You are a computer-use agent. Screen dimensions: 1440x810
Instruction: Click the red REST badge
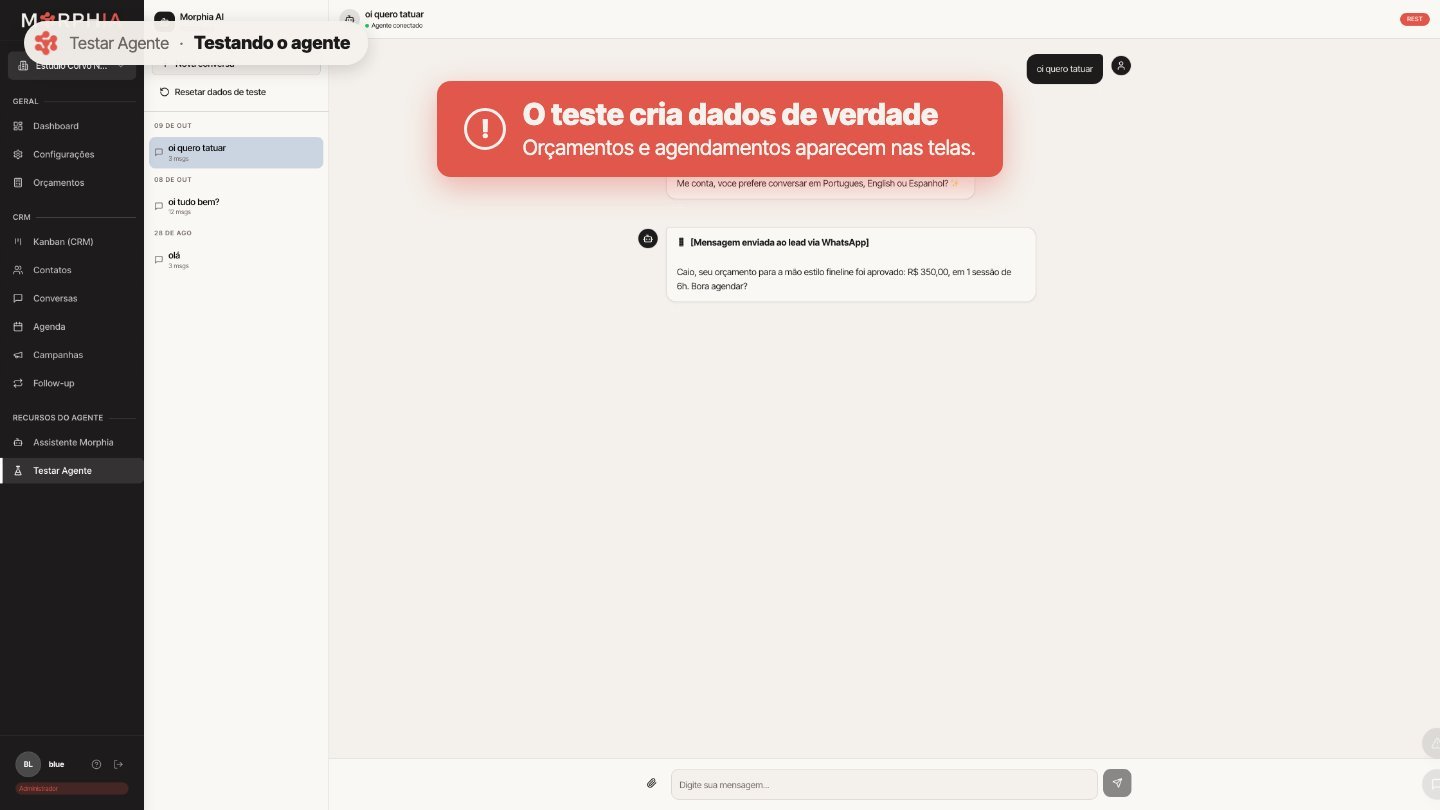coord(1414,19)
